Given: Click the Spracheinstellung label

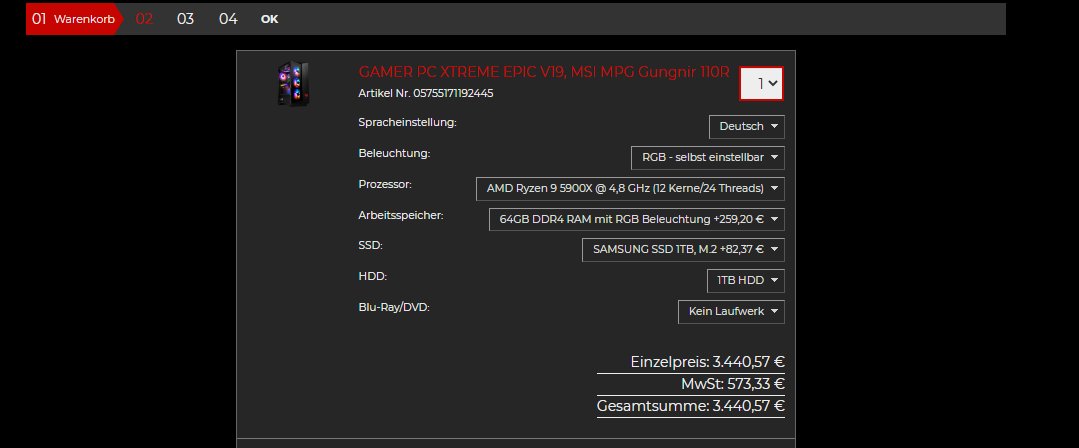Looking at the screenshot, I should click(407, 122).
